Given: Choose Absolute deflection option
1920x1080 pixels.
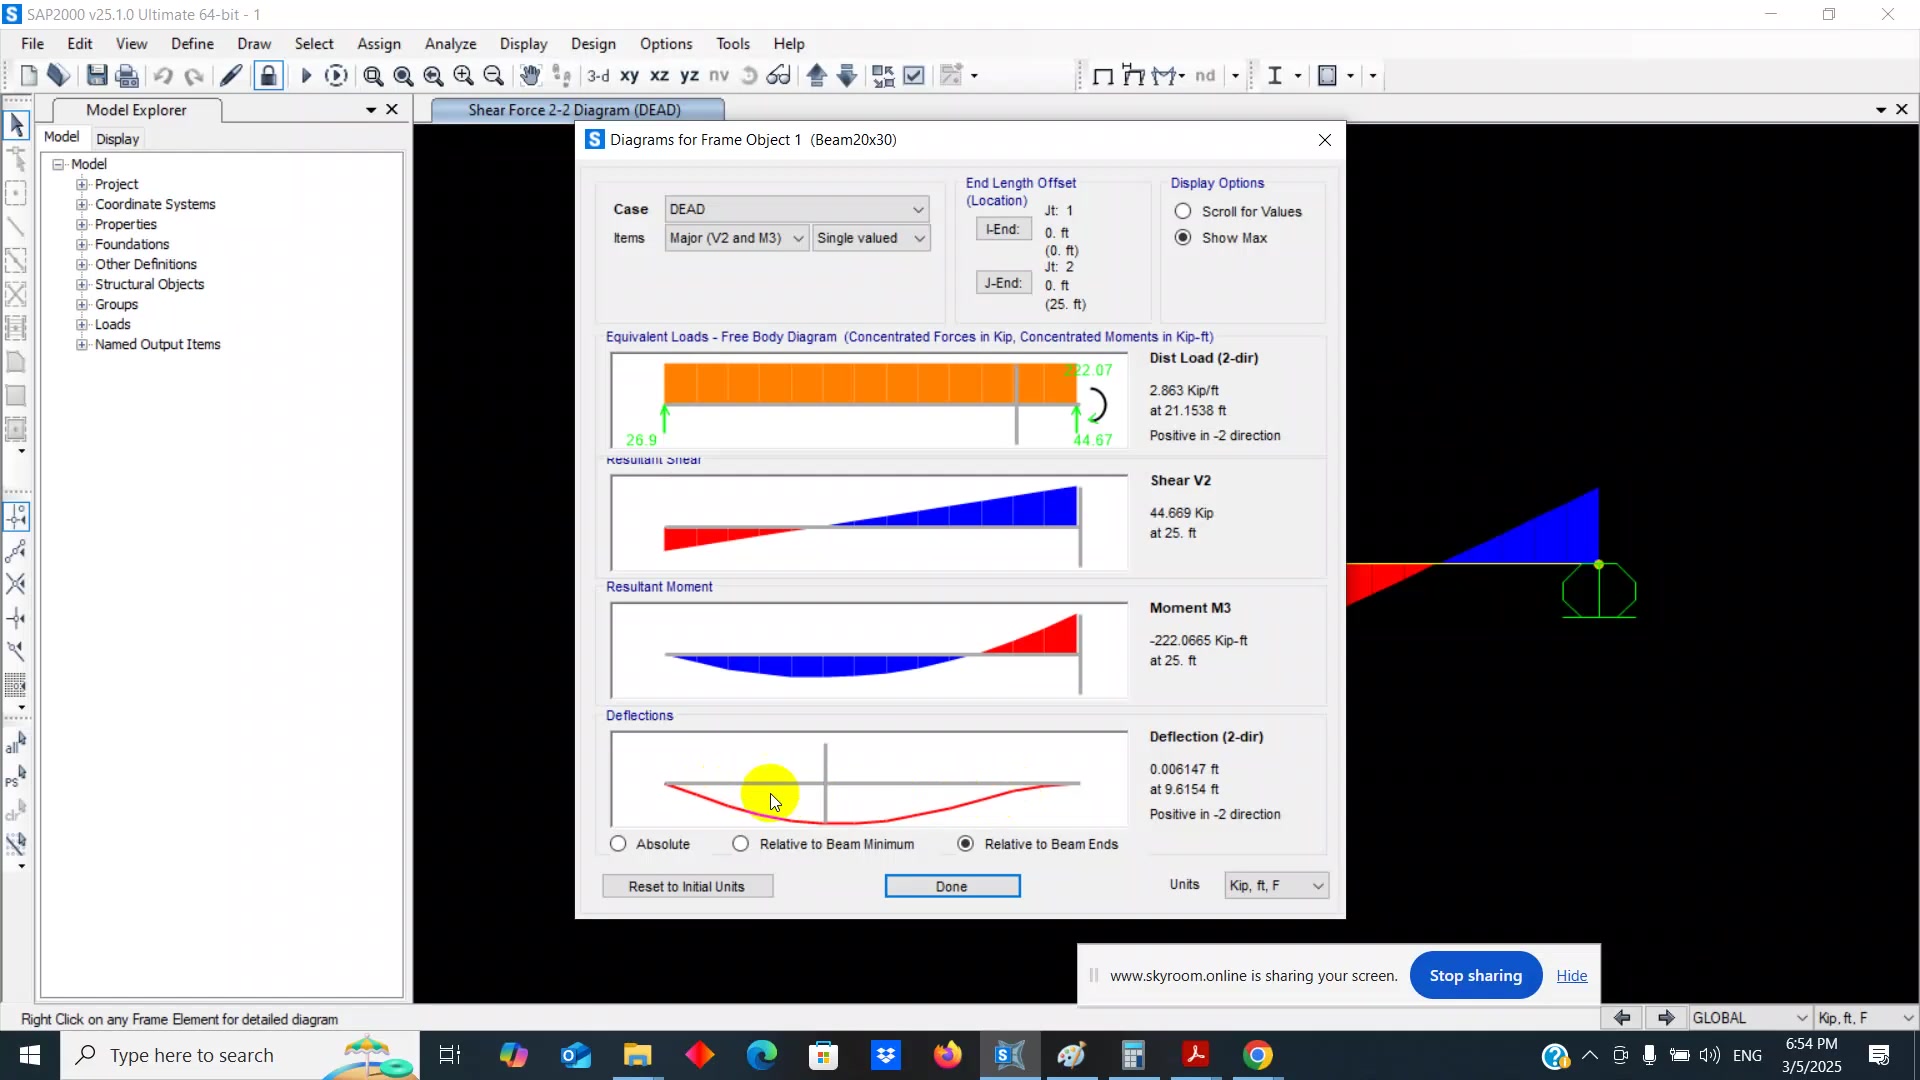Looking at the screenshot, I should click(618, 844).
